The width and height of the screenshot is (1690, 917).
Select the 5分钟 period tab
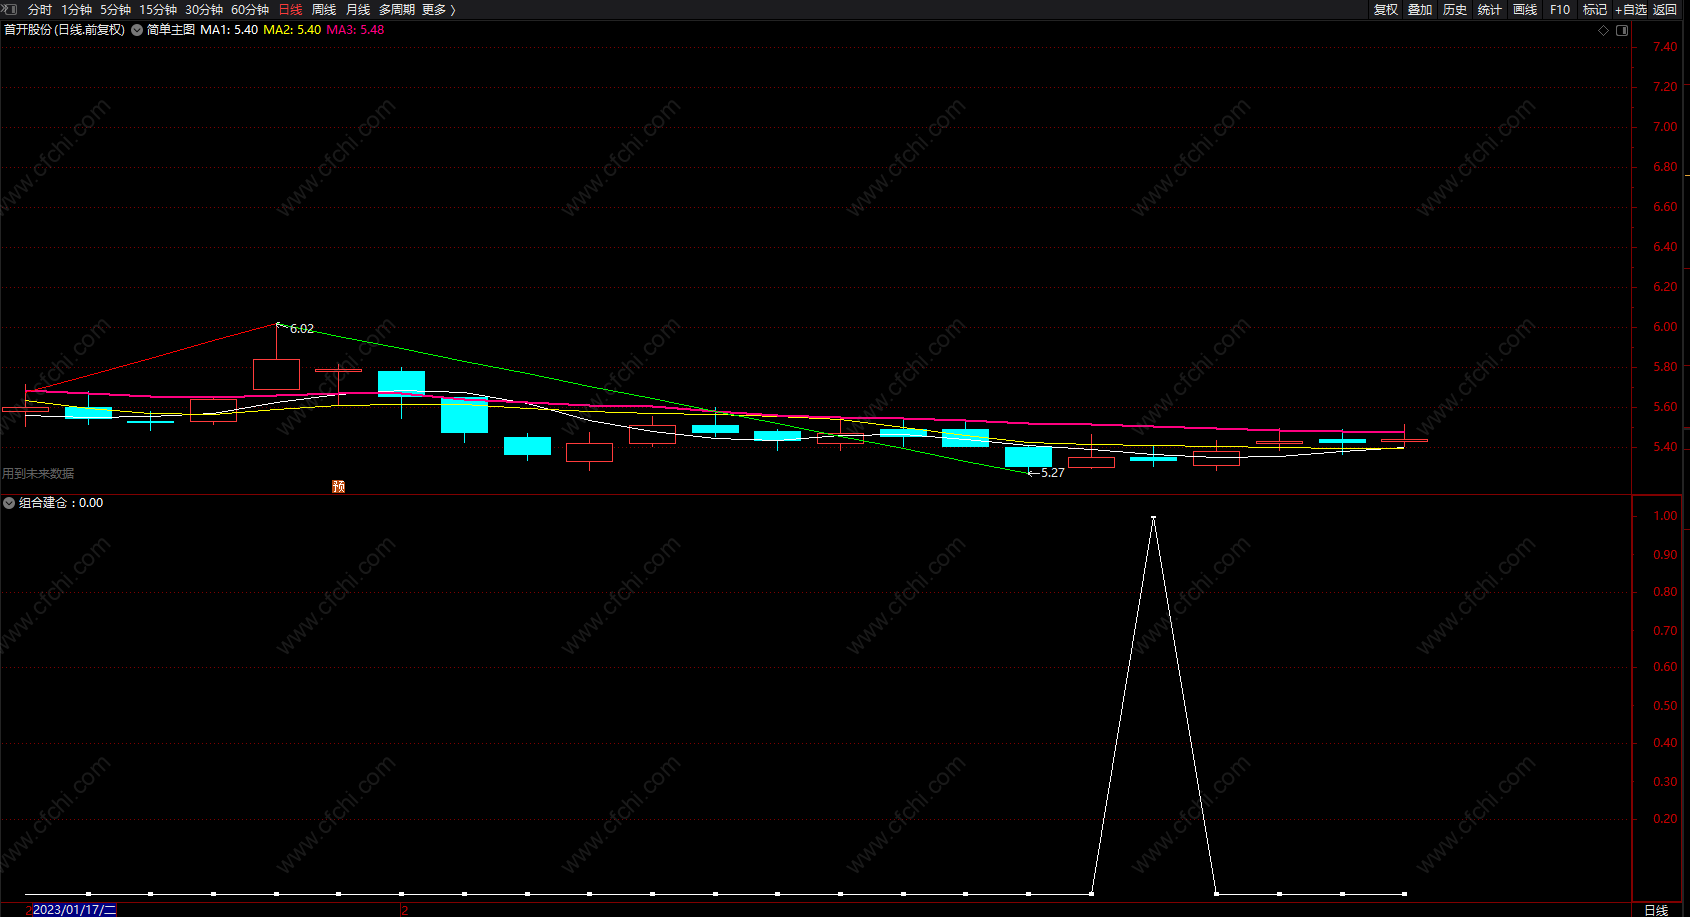pyautogui.click(x=115, y=9)
